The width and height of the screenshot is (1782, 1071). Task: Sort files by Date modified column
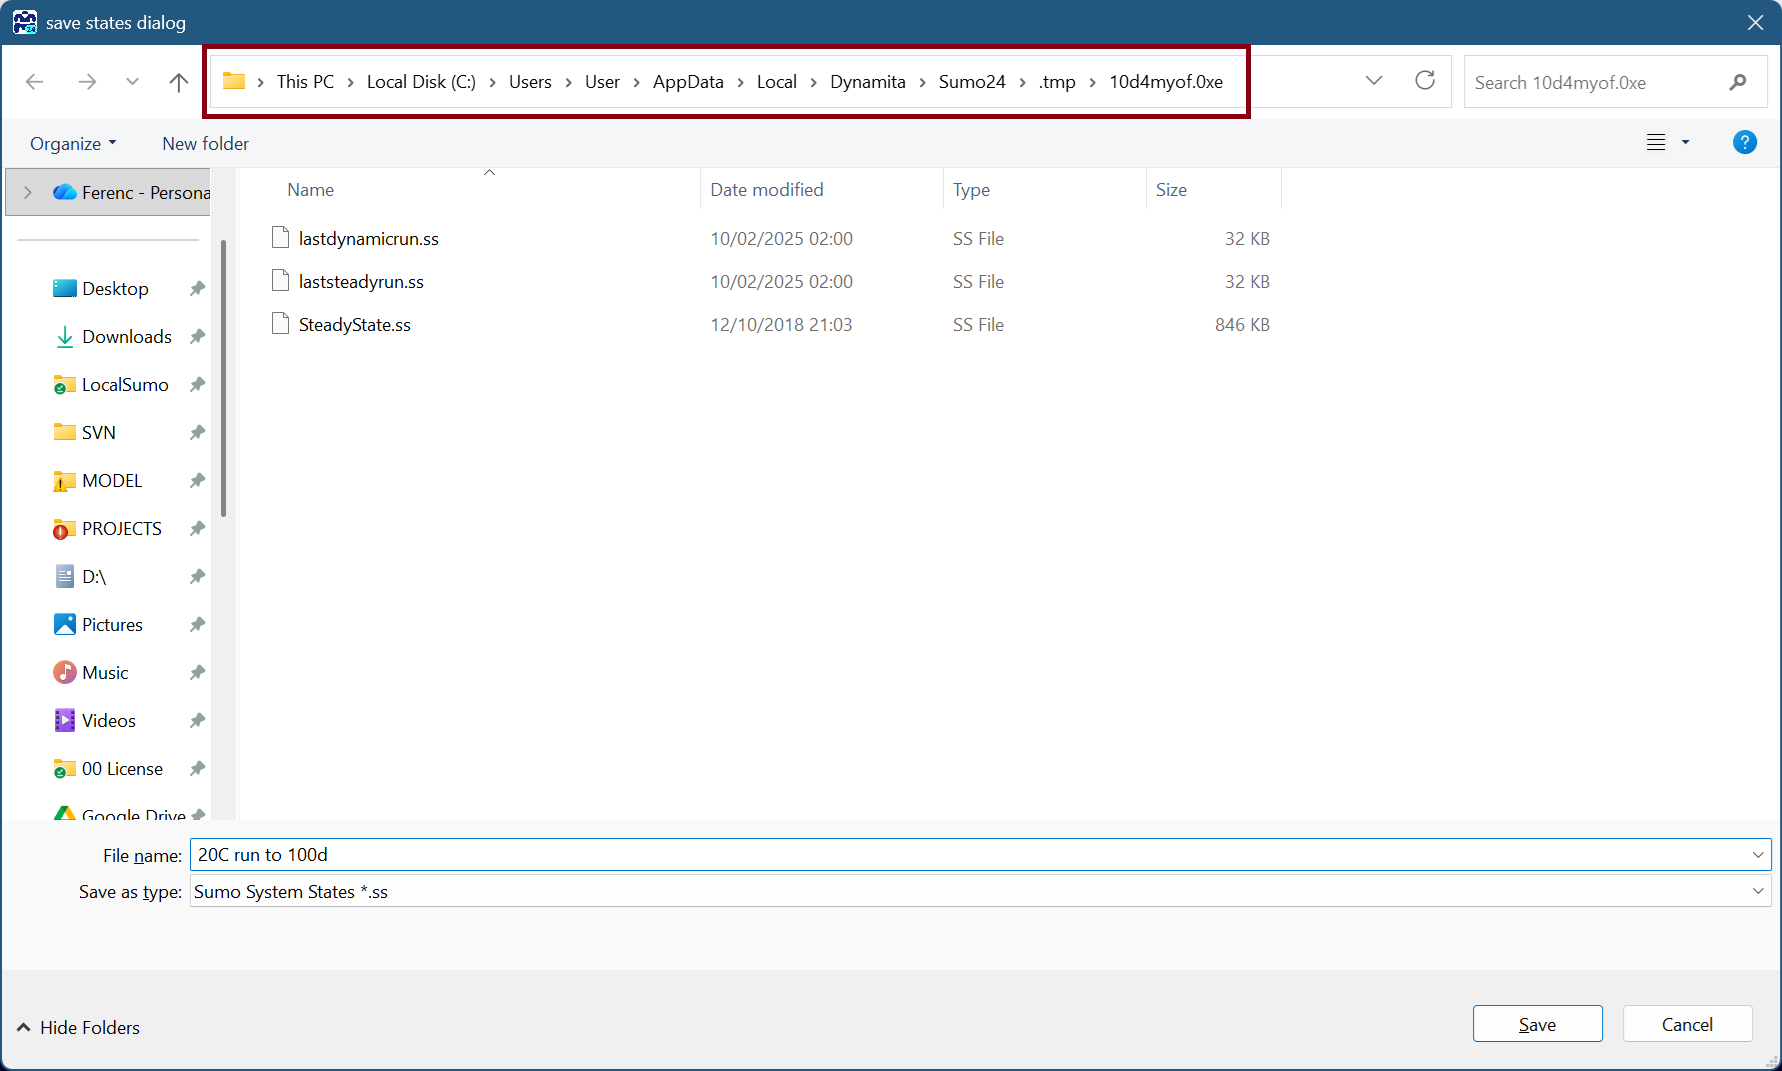766,190
